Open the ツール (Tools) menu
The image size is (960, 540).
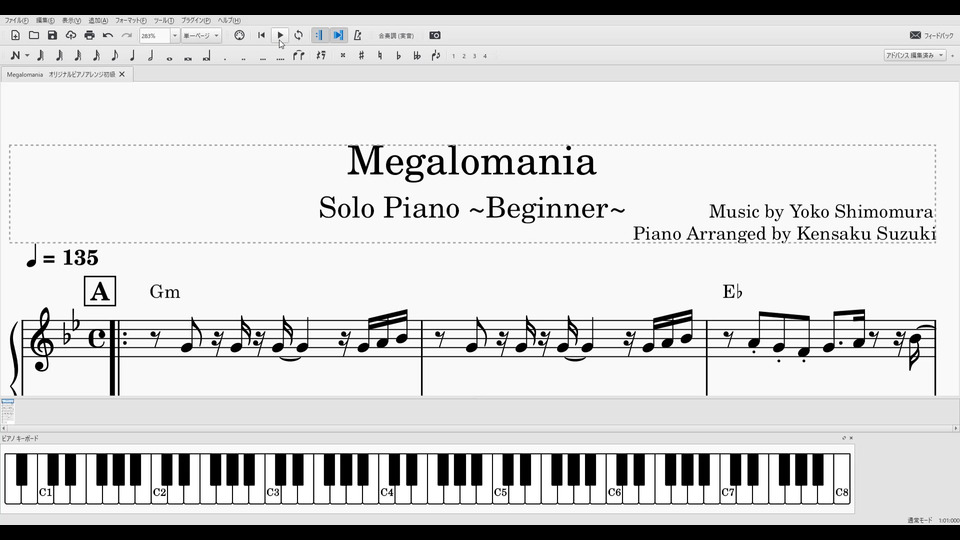[x=163, y=20]
